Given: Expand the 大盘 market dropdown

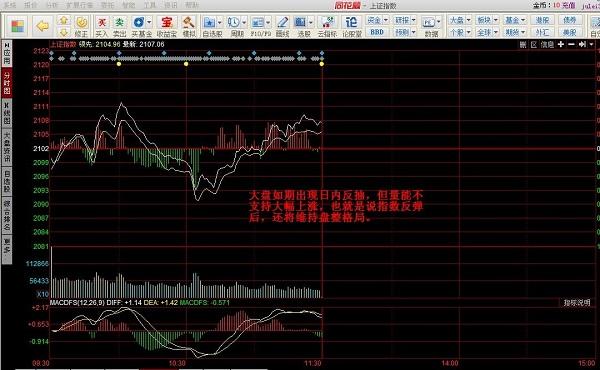Looking at the screenshot, I should [x=460, y=20].
